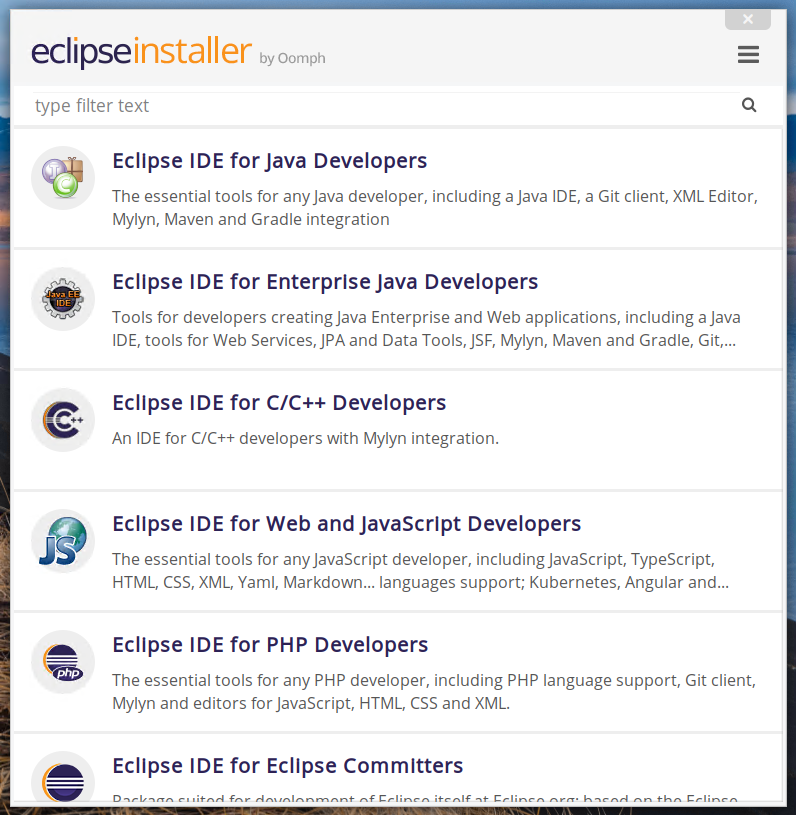Viewport: 796px width, 815px height.
Task: Click the 'essential tools for any PHP developer' description
Action: (434, 692)
